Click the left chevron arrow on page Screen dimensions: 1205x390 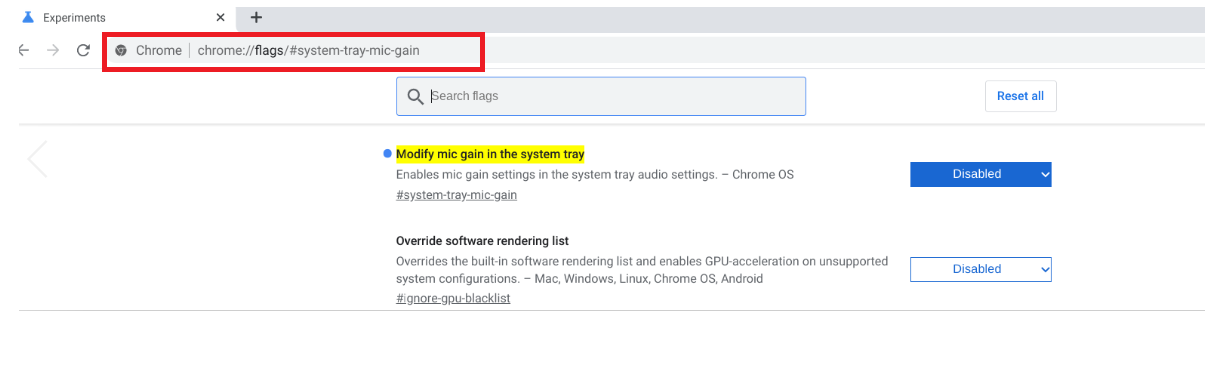[x=37, y=159]
